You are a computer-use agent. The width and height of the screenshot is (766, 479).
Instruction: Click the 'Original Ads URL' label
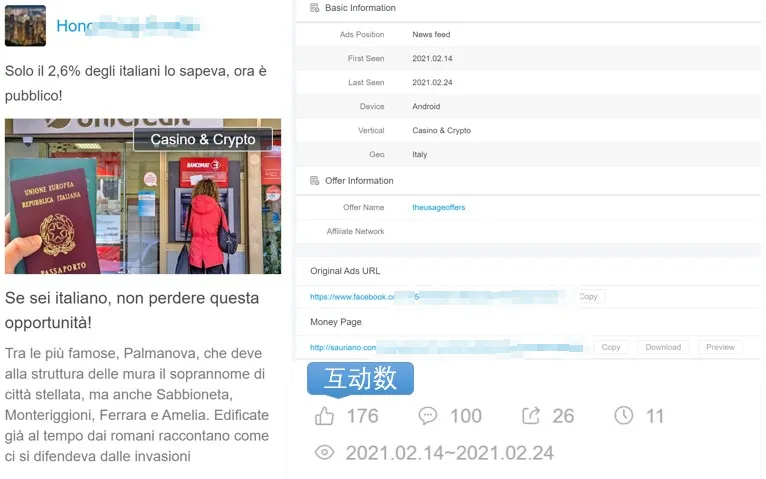pyautogui.click(x=345, y=271)
